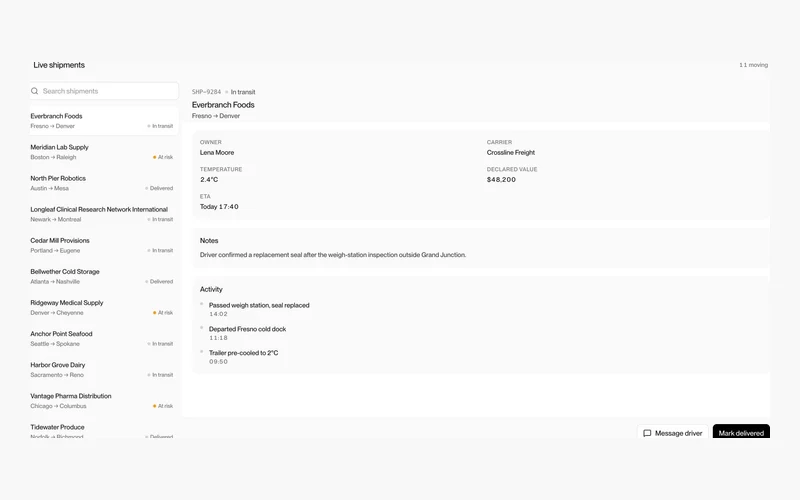Click the chat bubble icon on Message driver
Screen dimensions: 800x500
[647, 433]
